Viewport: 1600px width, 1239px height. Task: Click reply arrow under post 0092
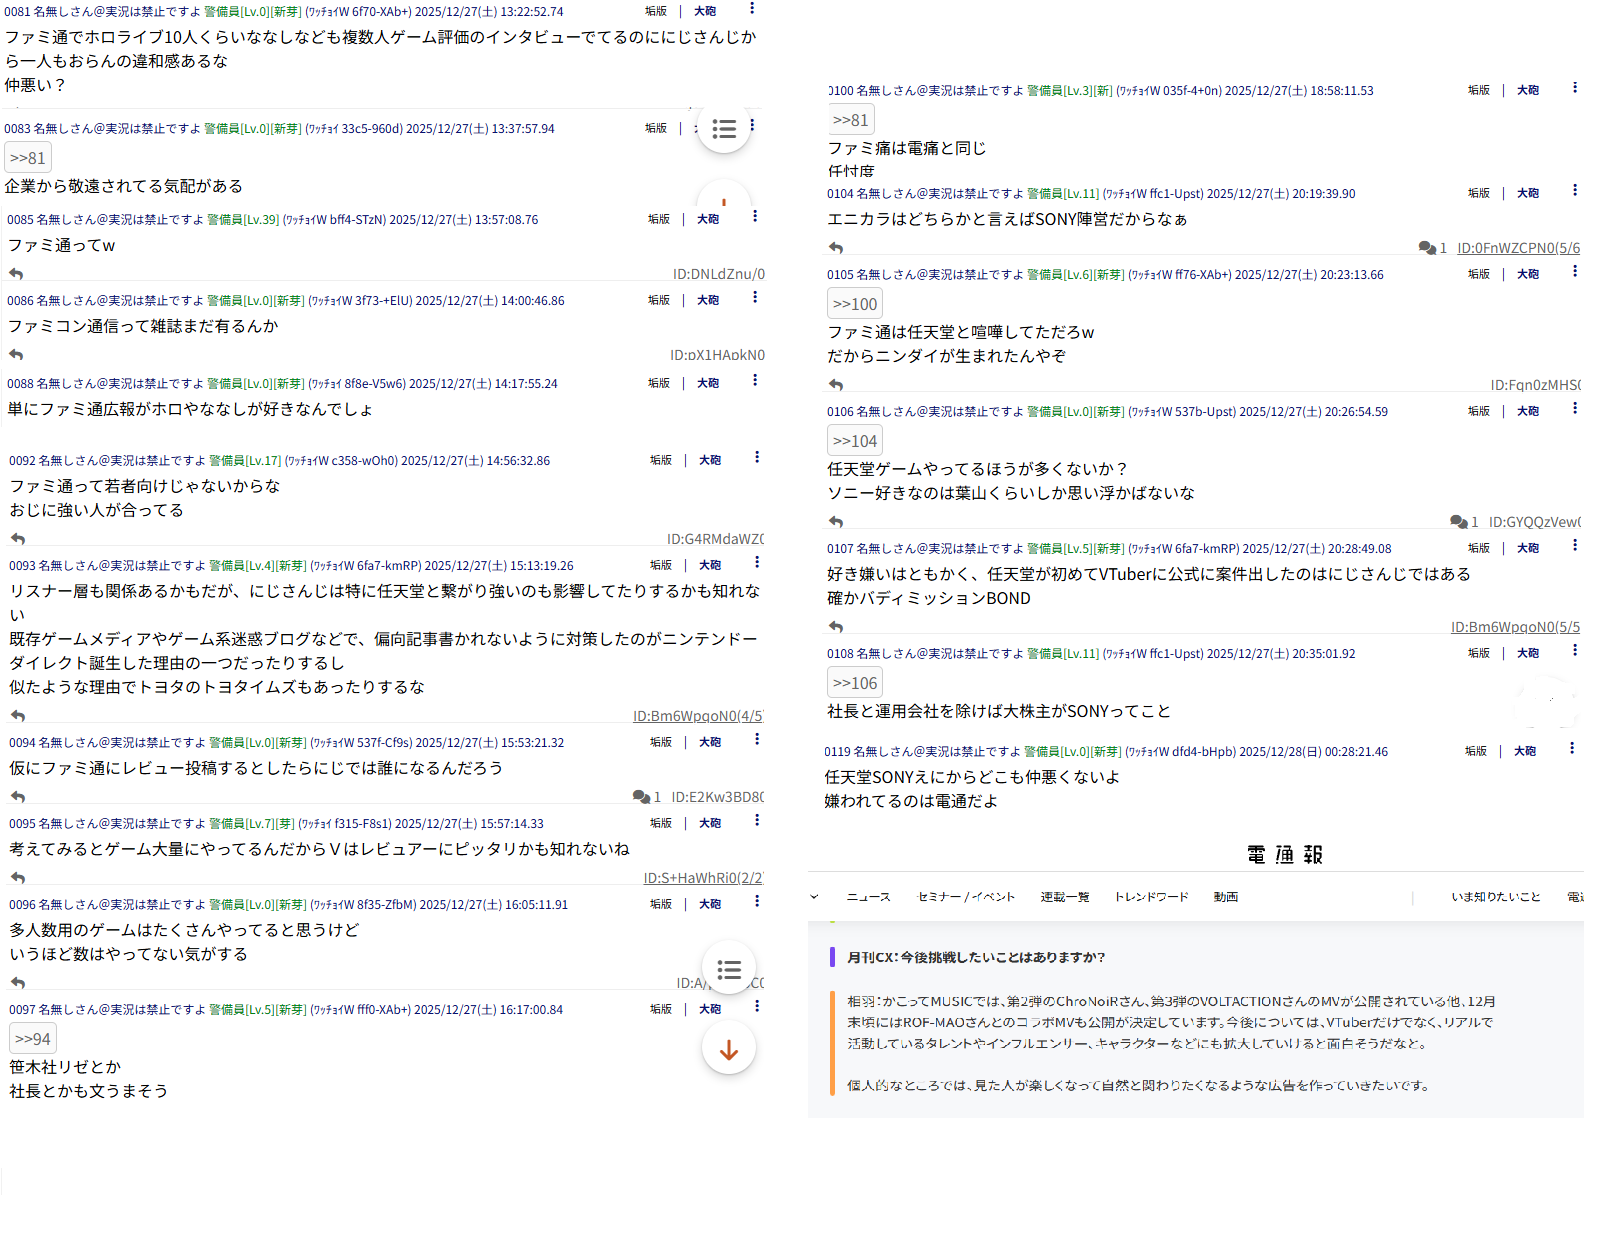[18, 539]
